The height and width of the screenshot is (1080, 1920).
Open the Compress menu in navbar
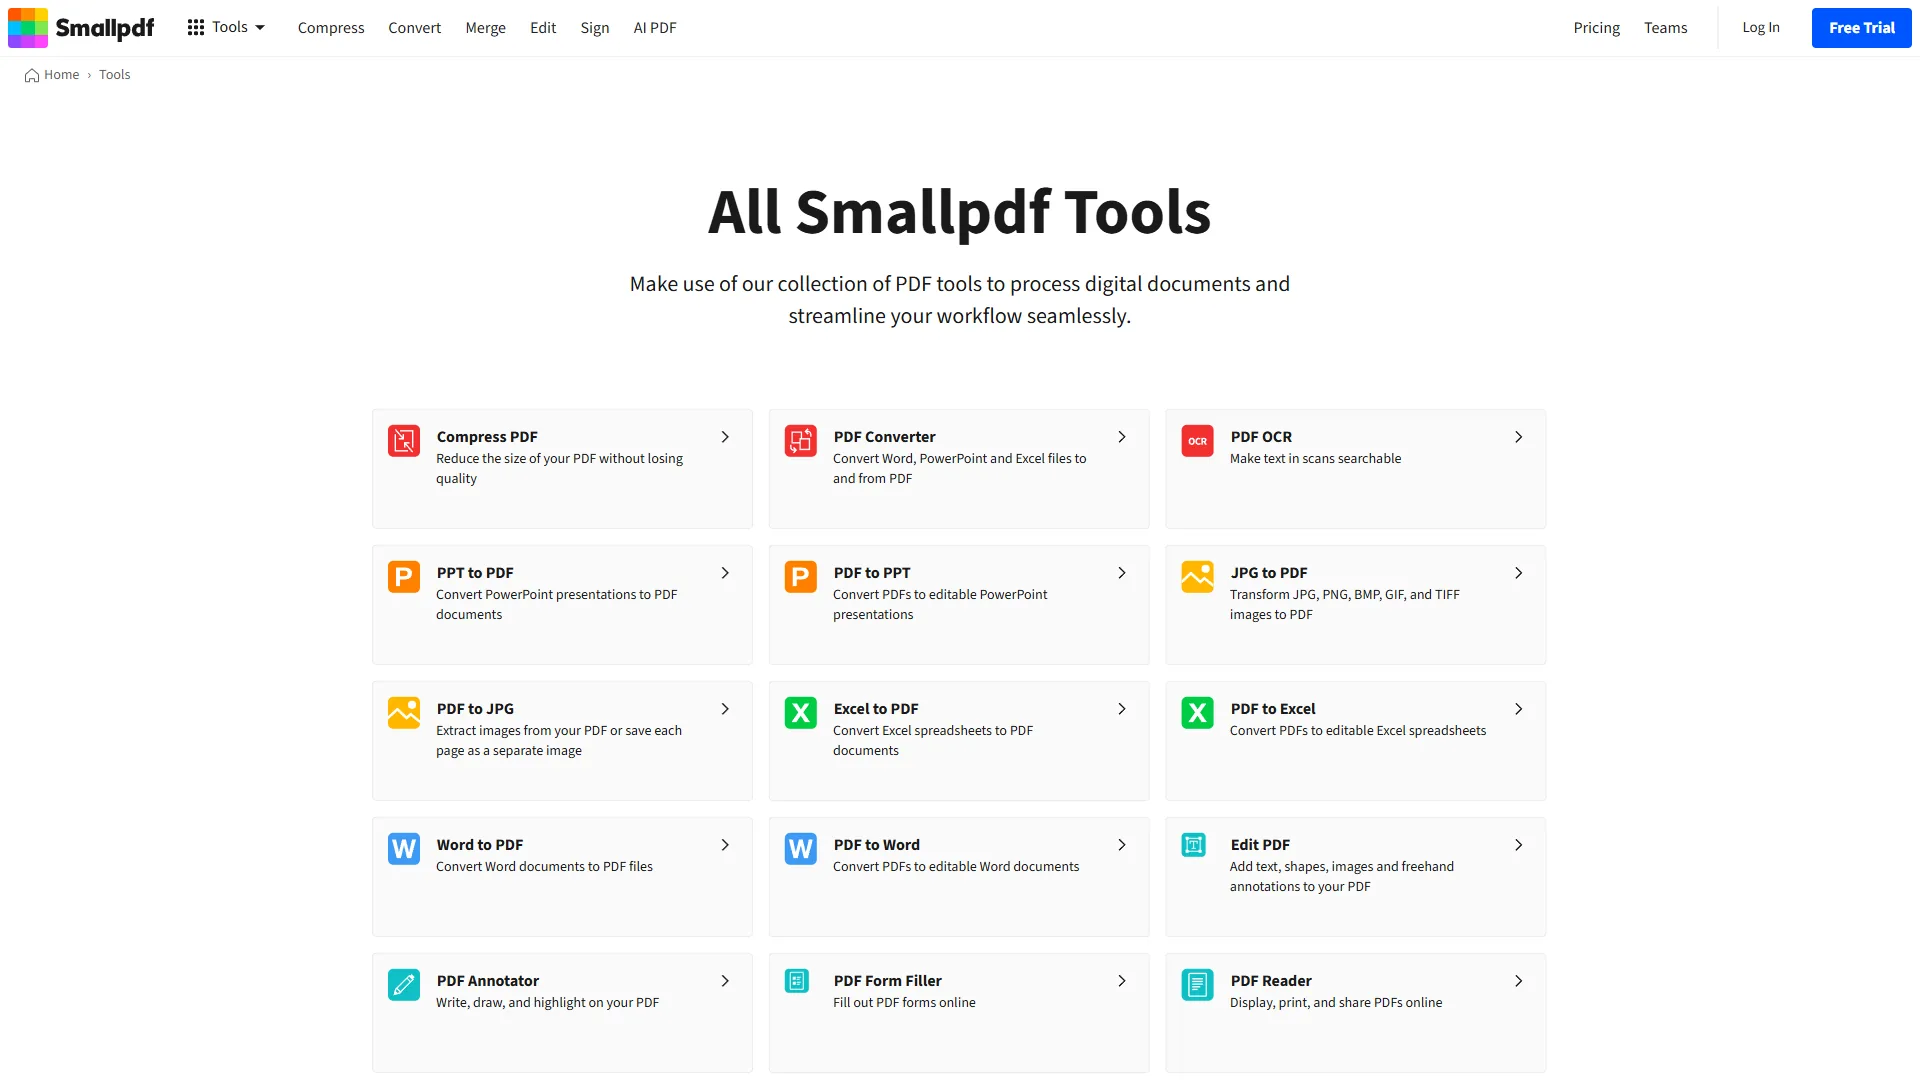pyautogui.click(x=331, y=28)
